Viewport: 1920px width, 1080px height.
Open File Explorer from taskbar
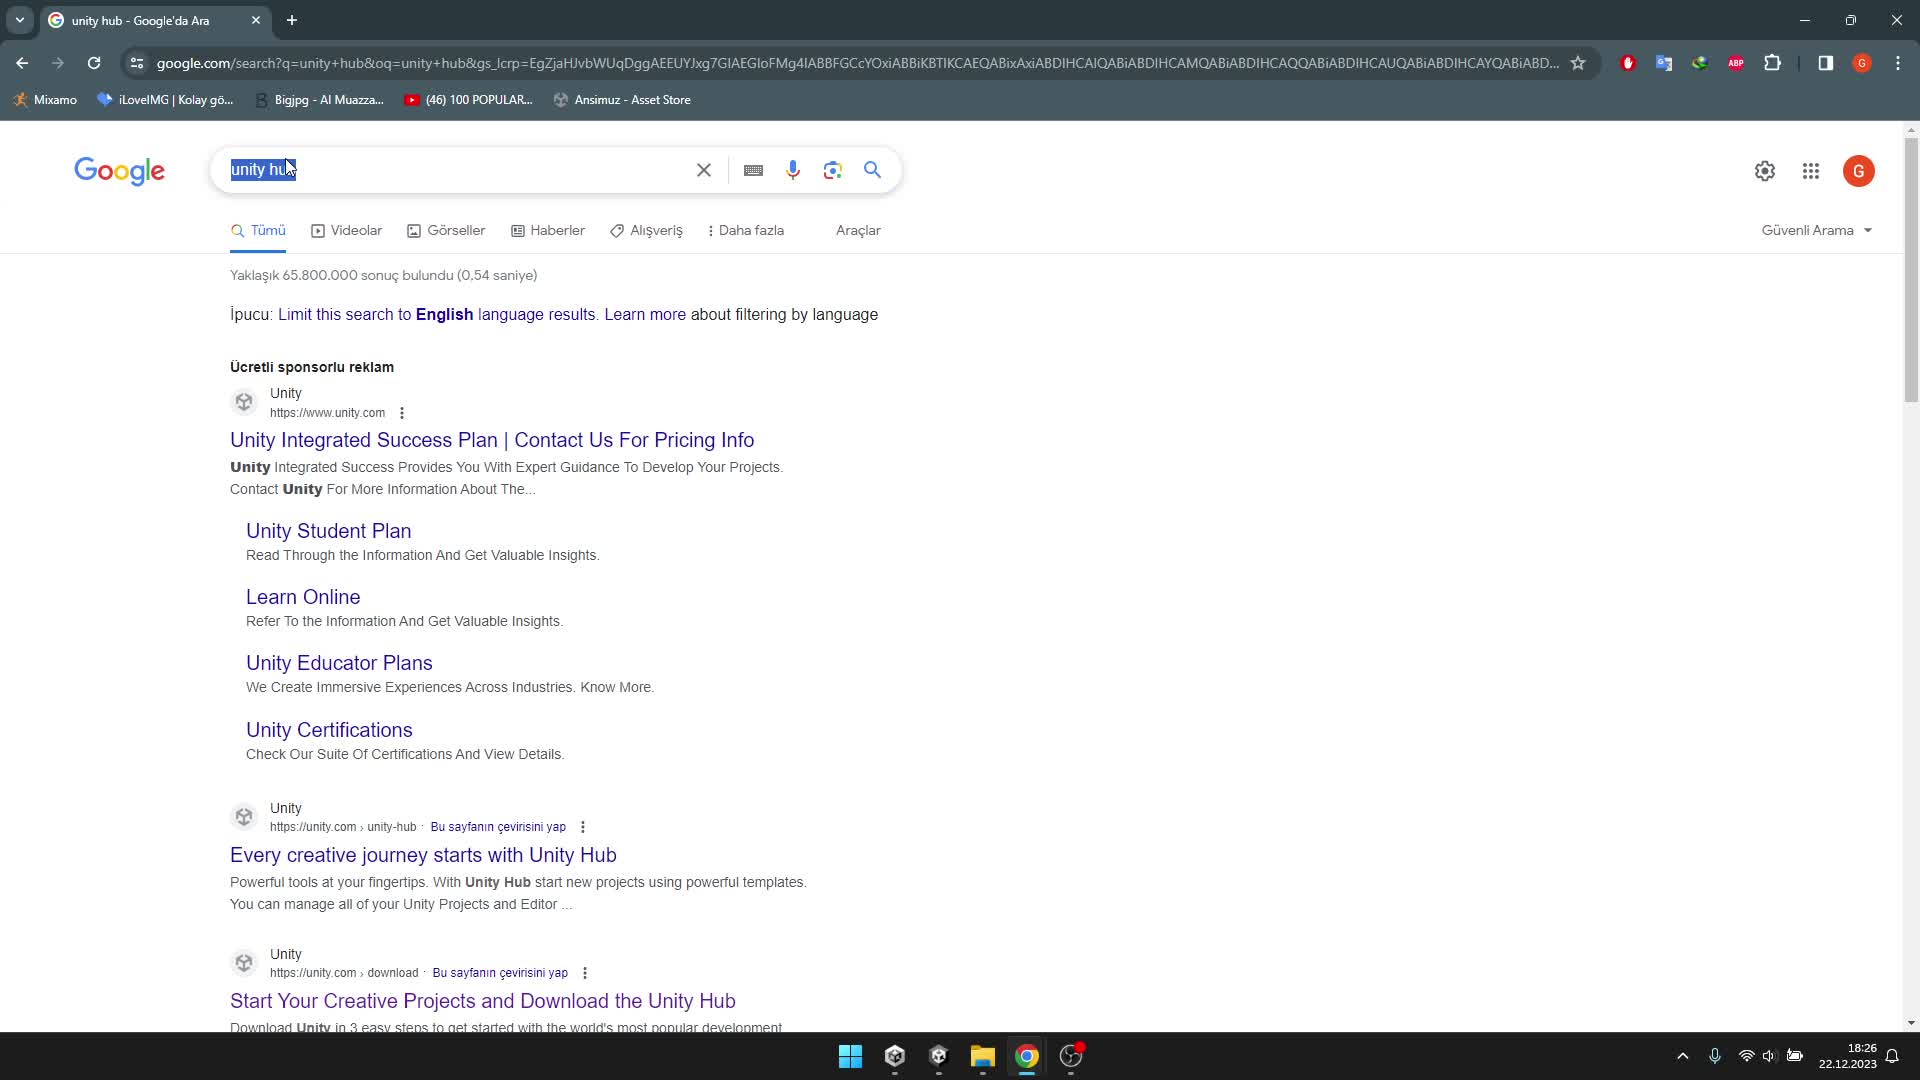[983, 1056]
